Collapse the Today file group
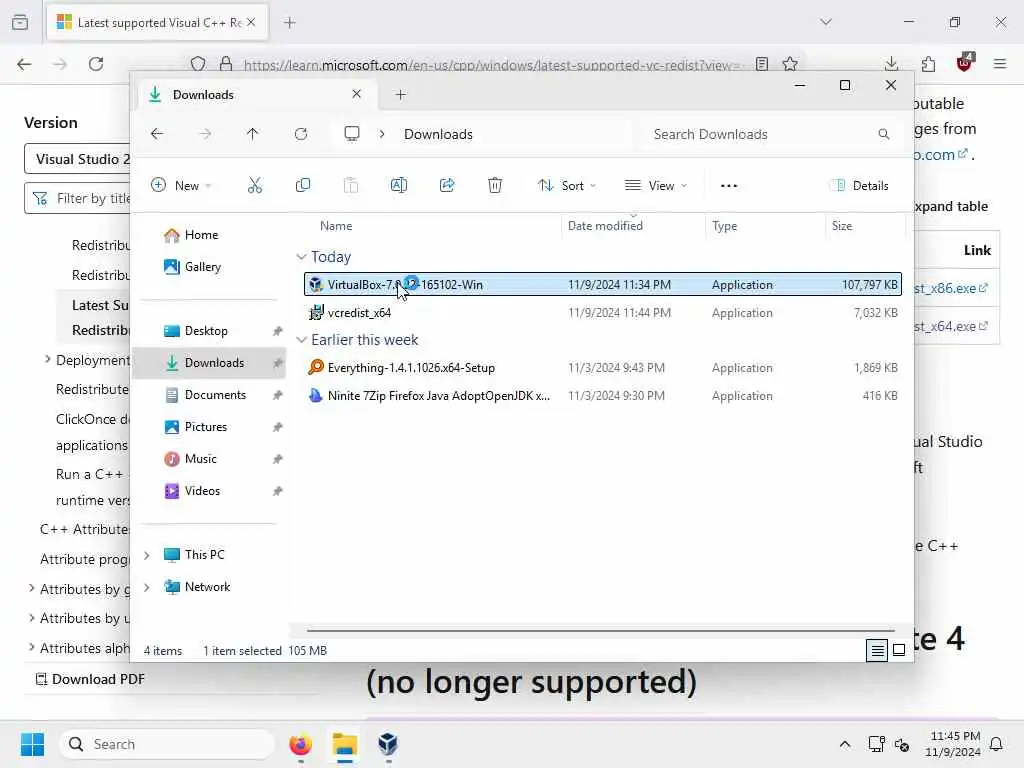Screen dimensions: 1024x768 [301, 257]
